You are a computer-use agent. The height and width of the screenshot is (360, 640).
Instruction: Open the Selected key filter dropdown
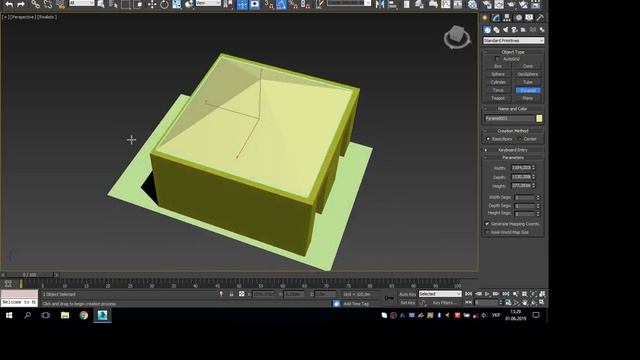point(440,294)
